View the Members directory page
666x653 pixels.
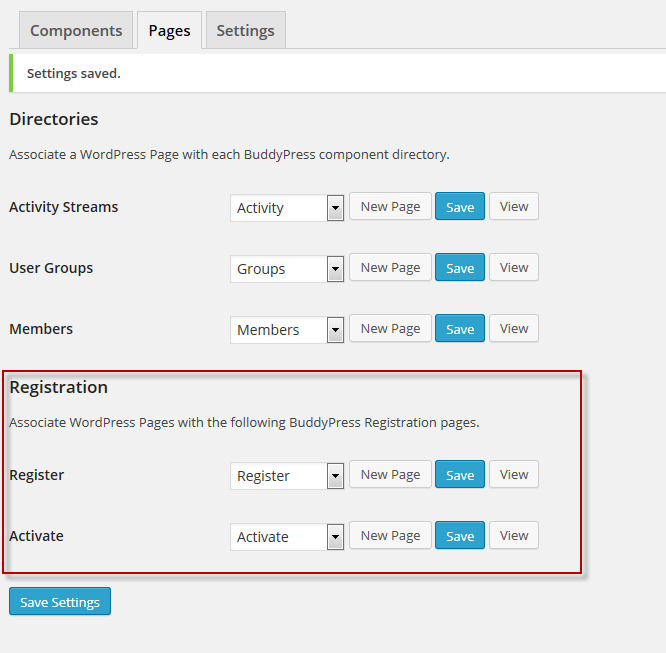tap(514, 328)
